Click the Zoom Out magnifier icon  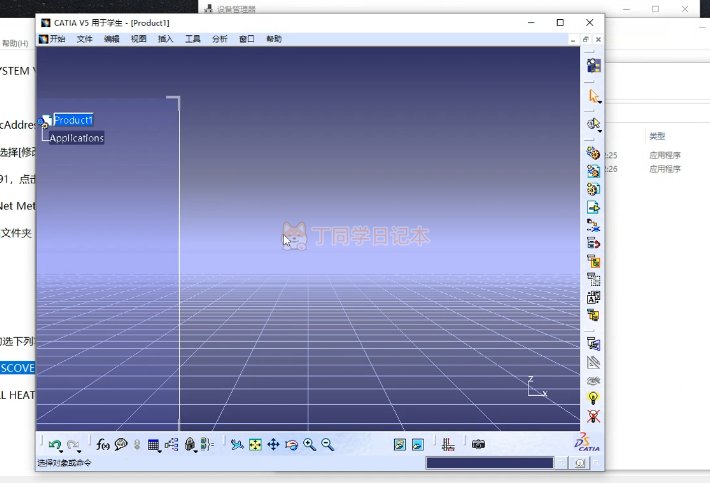pyautogui.click(x=327, y=445)
